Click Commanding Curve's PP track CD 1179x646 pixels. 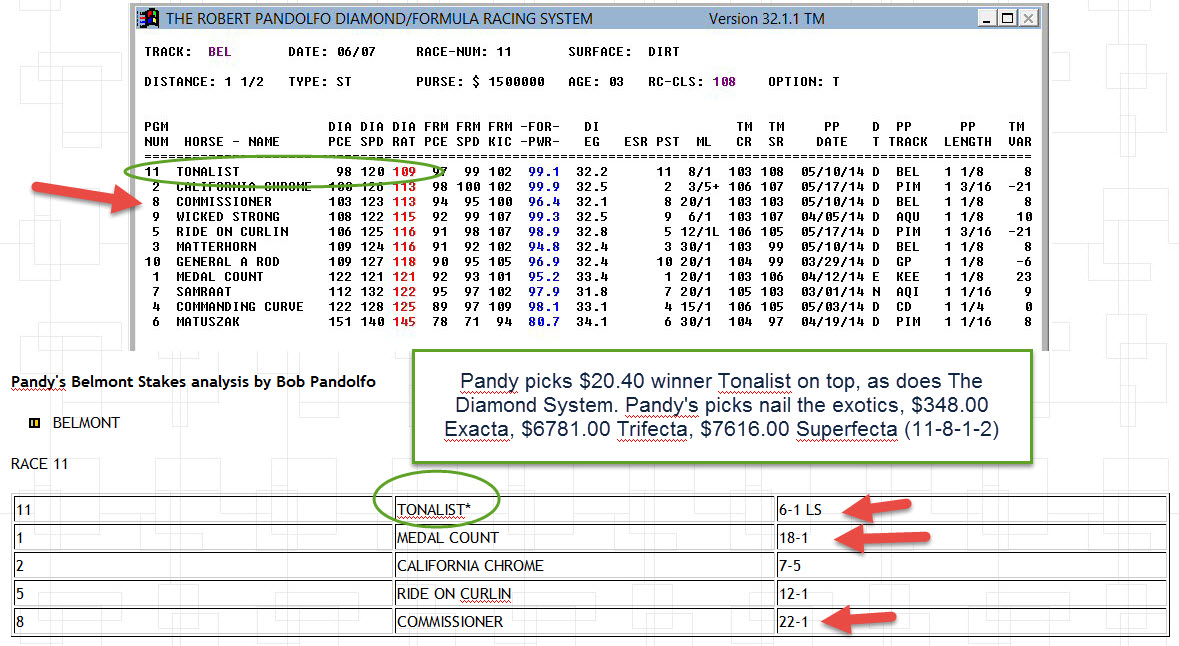pos(904,307)
